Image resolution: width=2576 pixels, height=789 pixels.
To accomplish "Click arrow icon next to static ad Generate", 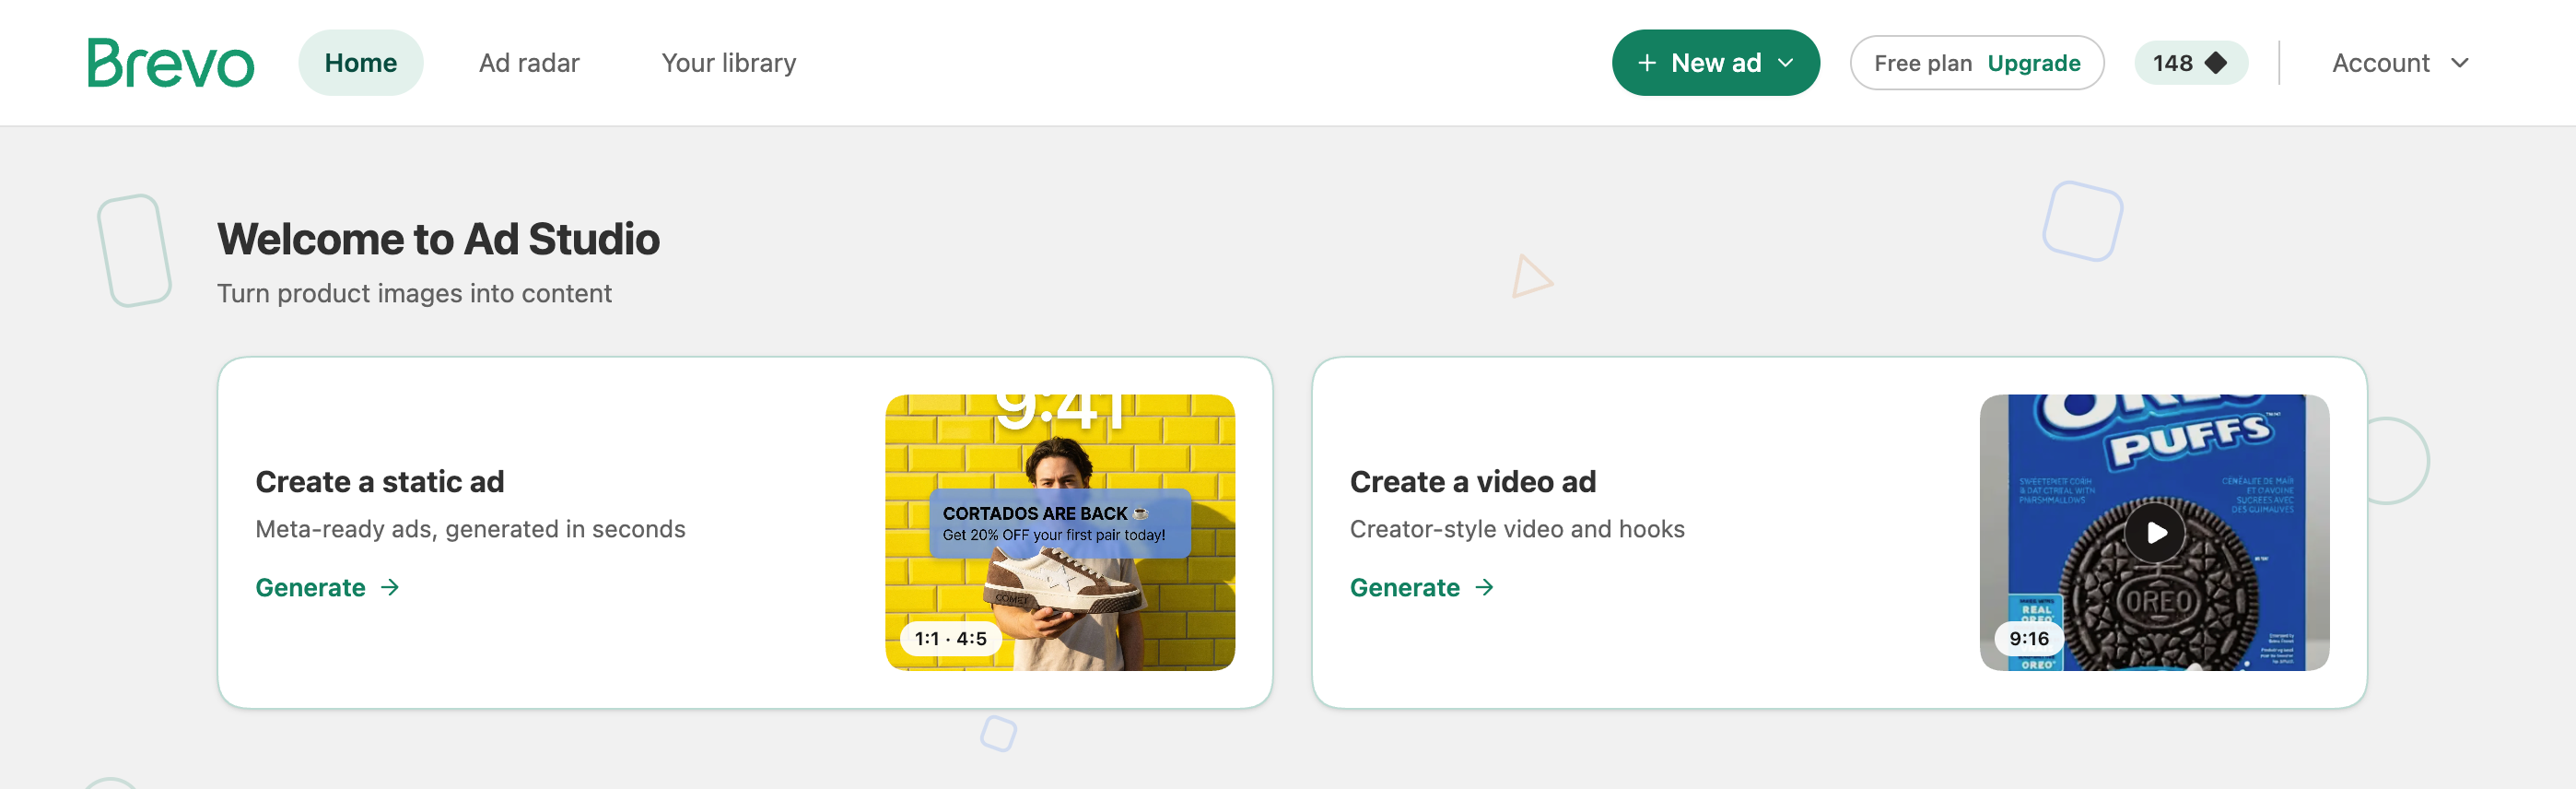I will (390, 587).
